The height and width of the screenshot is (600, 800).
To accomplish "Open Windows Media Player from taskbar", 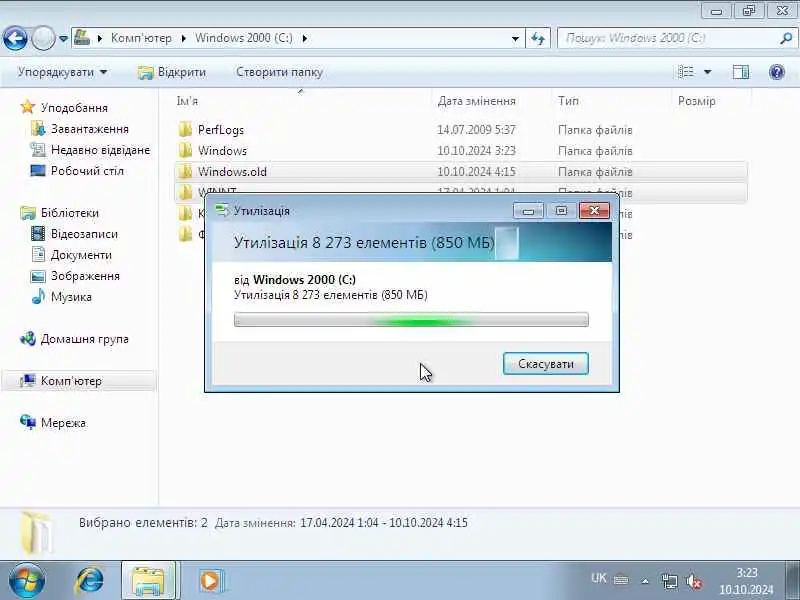I will [210, 581].
